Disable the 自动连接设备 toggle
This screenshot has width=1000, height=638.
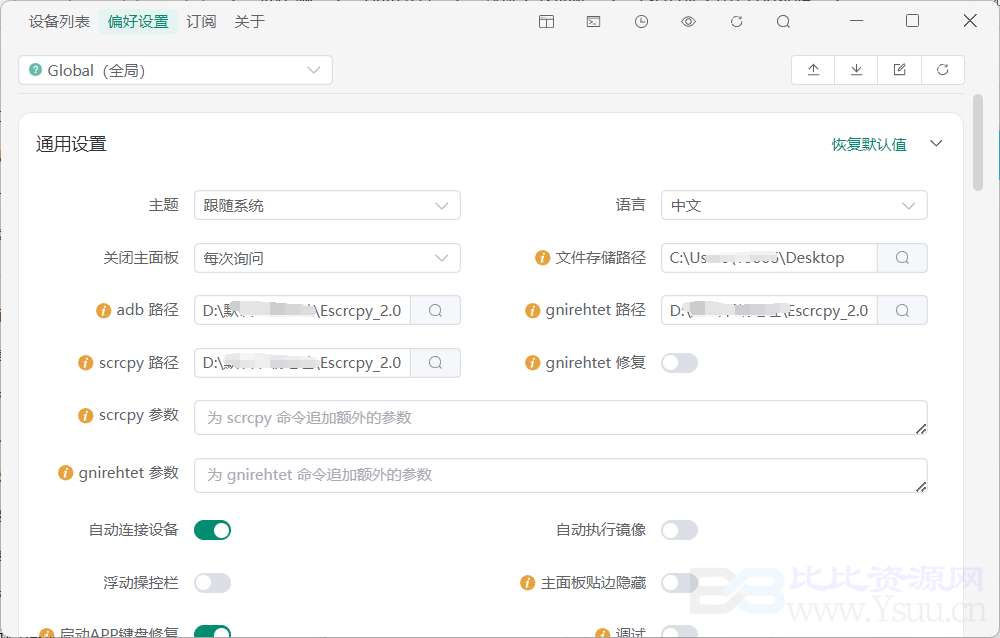(x=212, y=530)
